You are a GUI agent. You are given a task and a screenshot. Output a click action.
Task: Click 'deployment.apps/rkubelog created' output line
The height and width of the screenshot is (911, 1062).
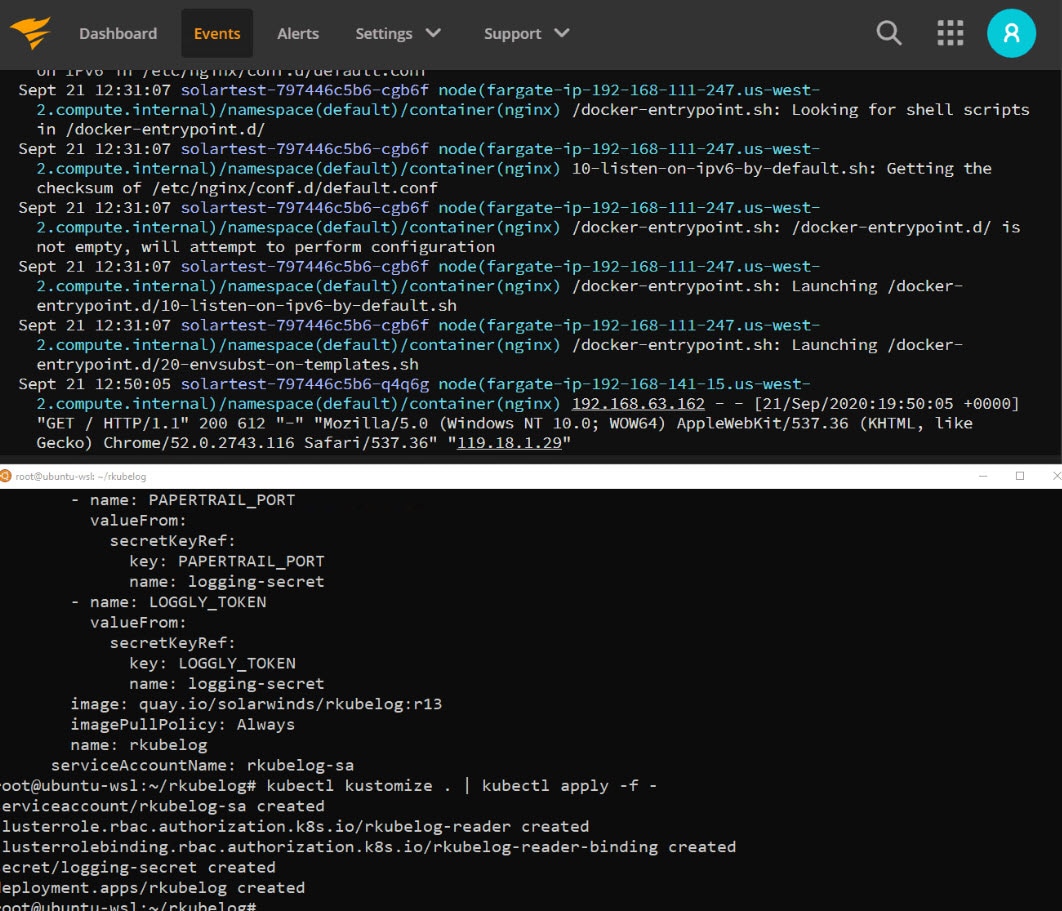tap(152, 887)
